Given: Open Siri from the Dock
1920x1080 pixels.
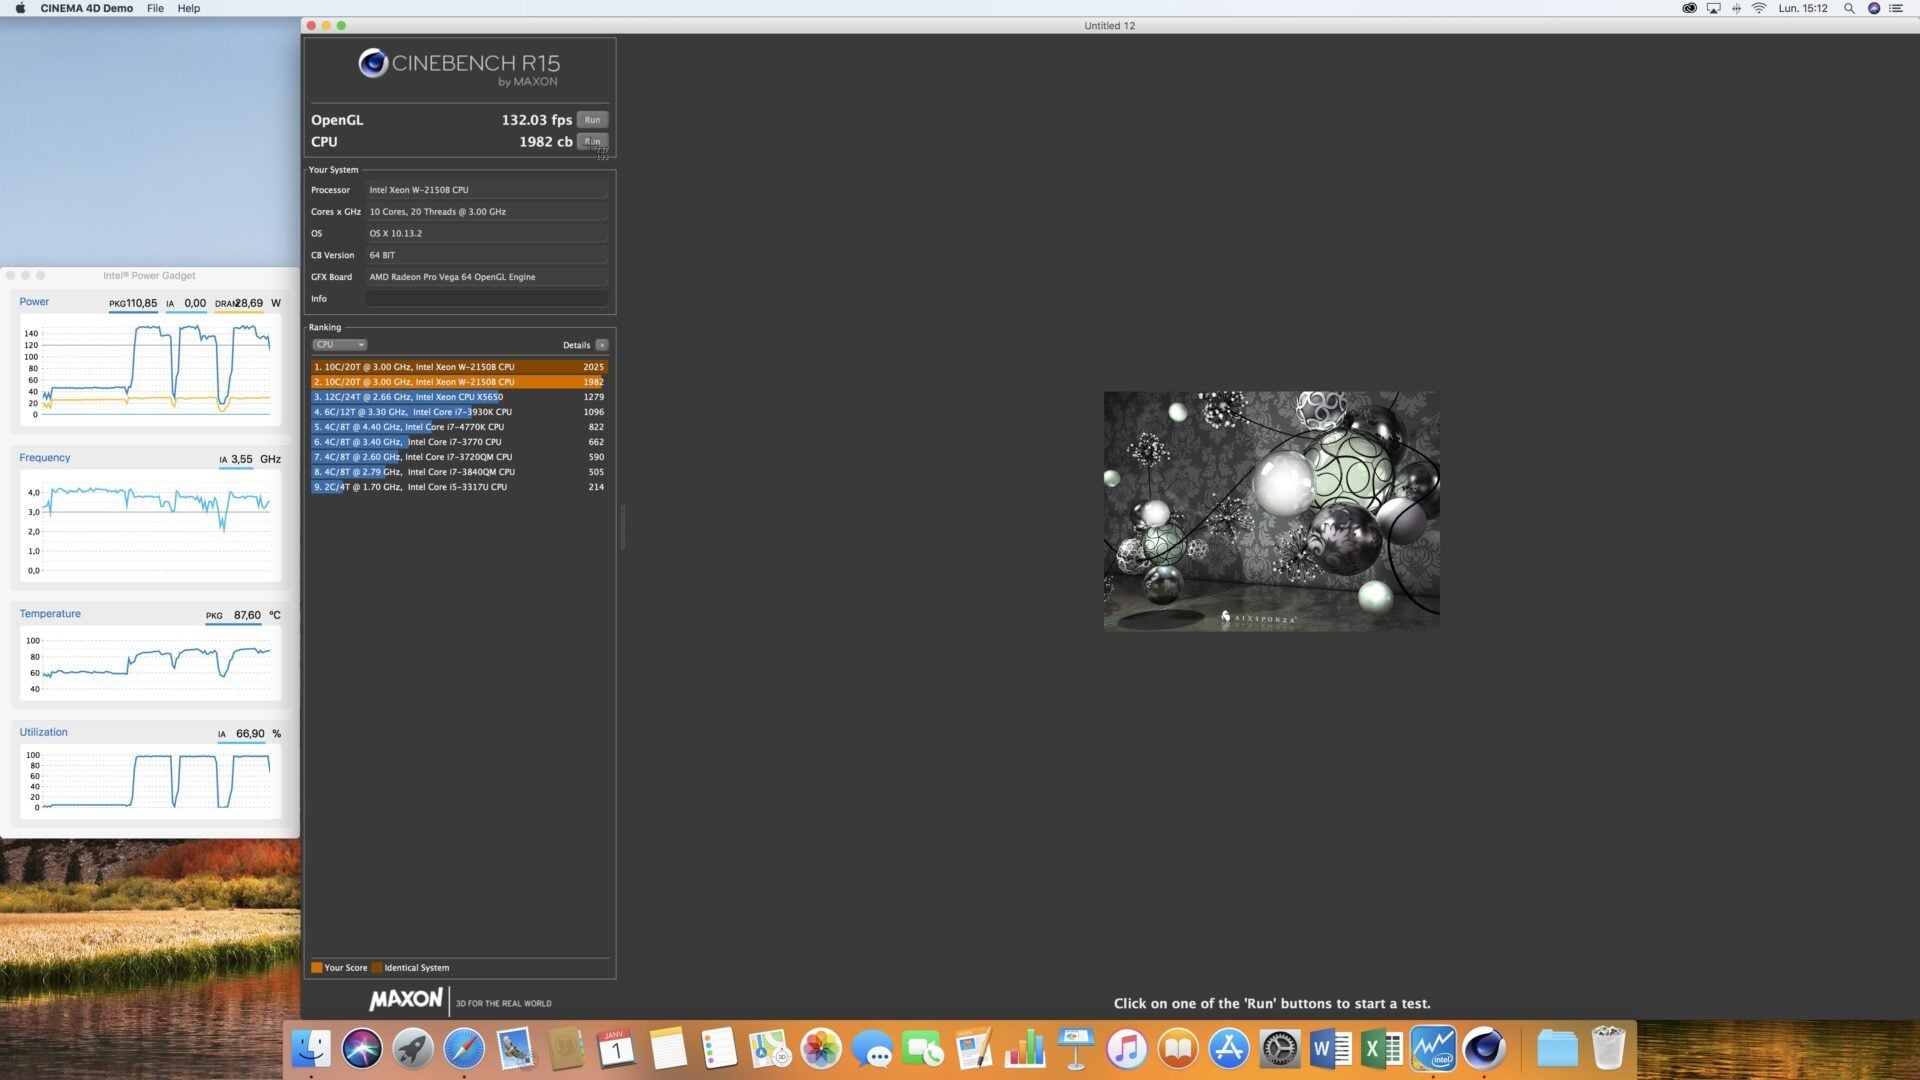Looking at the screenshot, I should (x=362, y=1049).
